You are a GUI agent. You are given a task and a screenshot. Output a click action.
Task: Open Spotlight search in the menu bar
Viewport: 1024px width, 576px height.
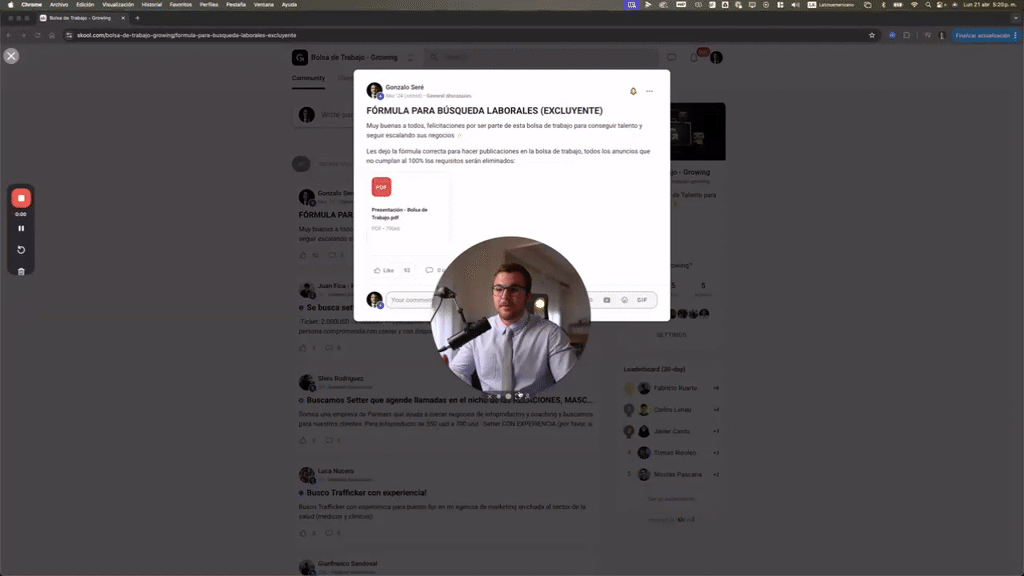(x=928, y=5)
